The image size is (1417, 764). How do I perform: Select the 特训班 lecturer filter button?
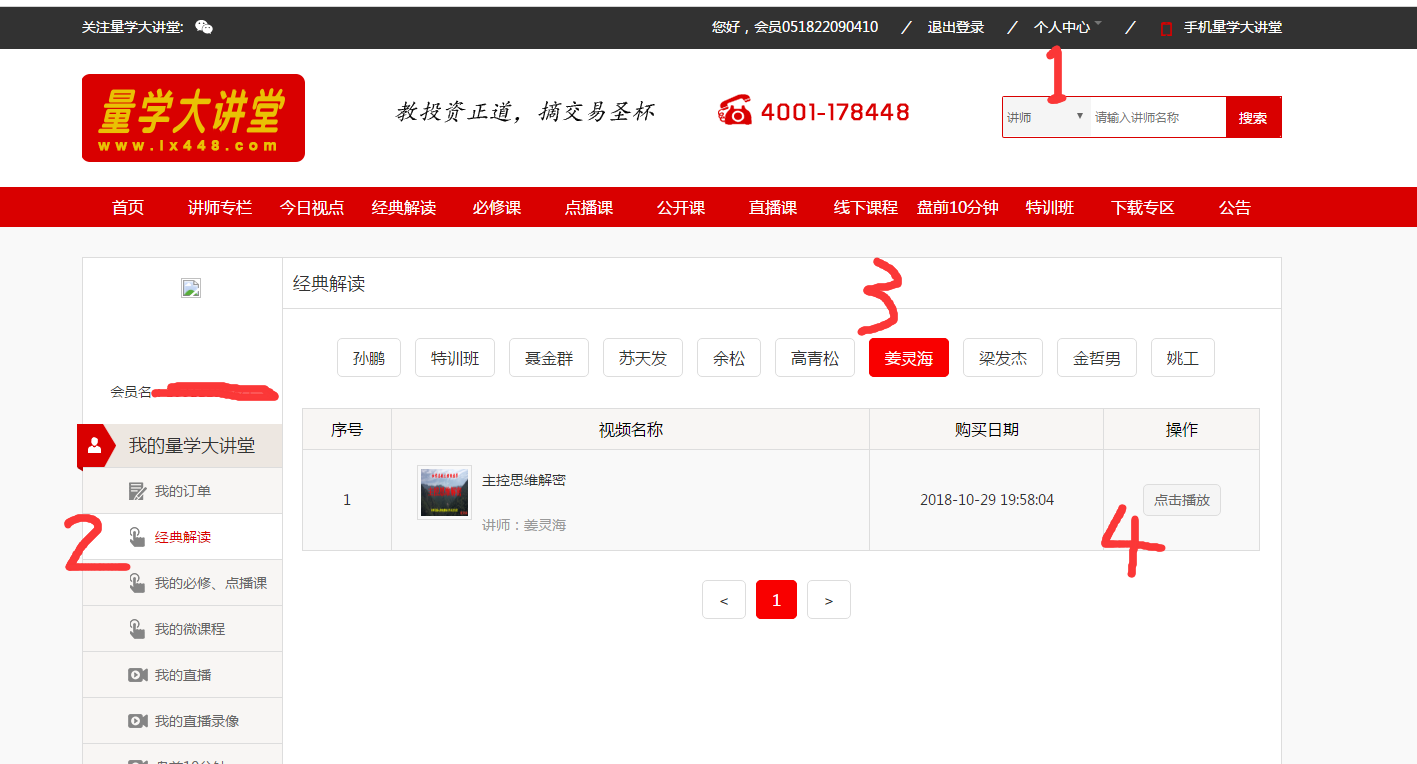[x=455, y=358]
